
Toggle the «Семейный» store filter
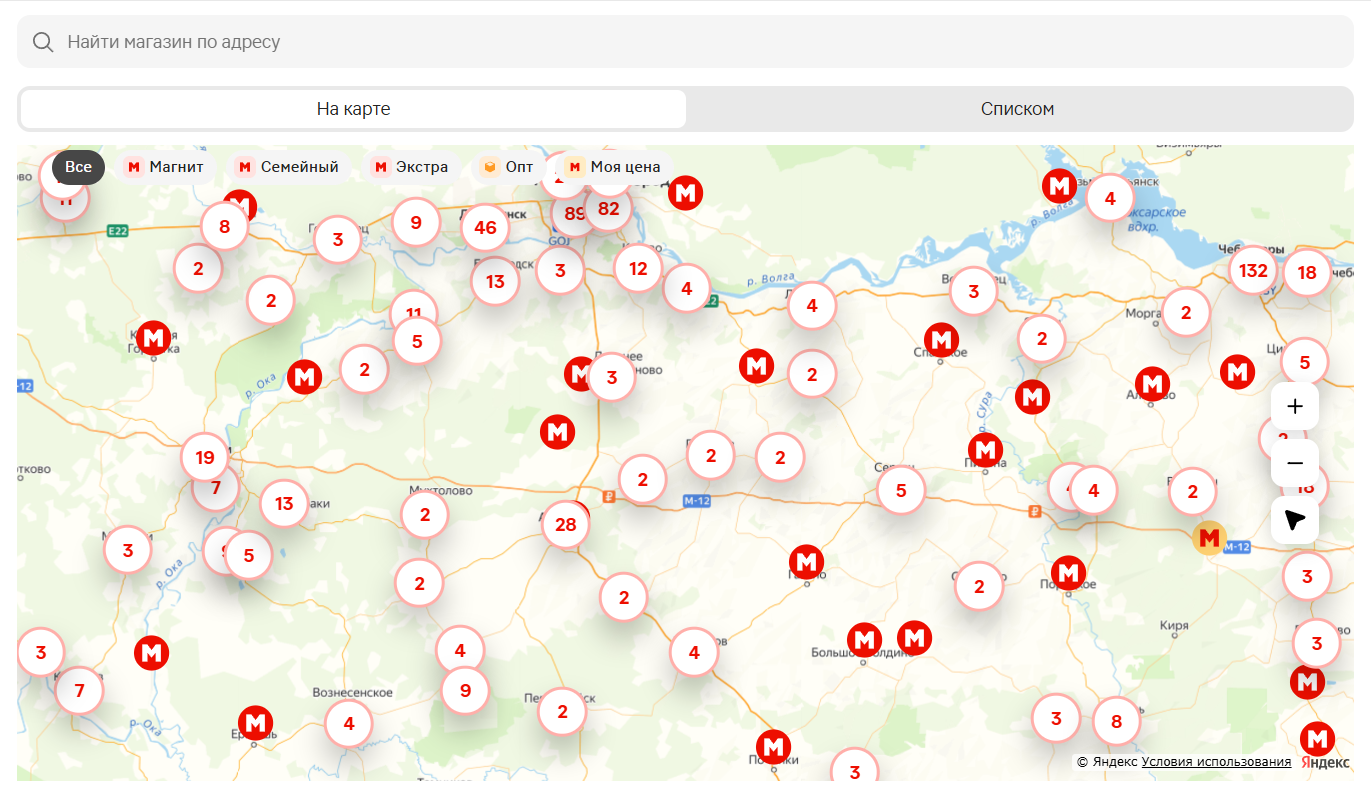(x=288, y=167)
